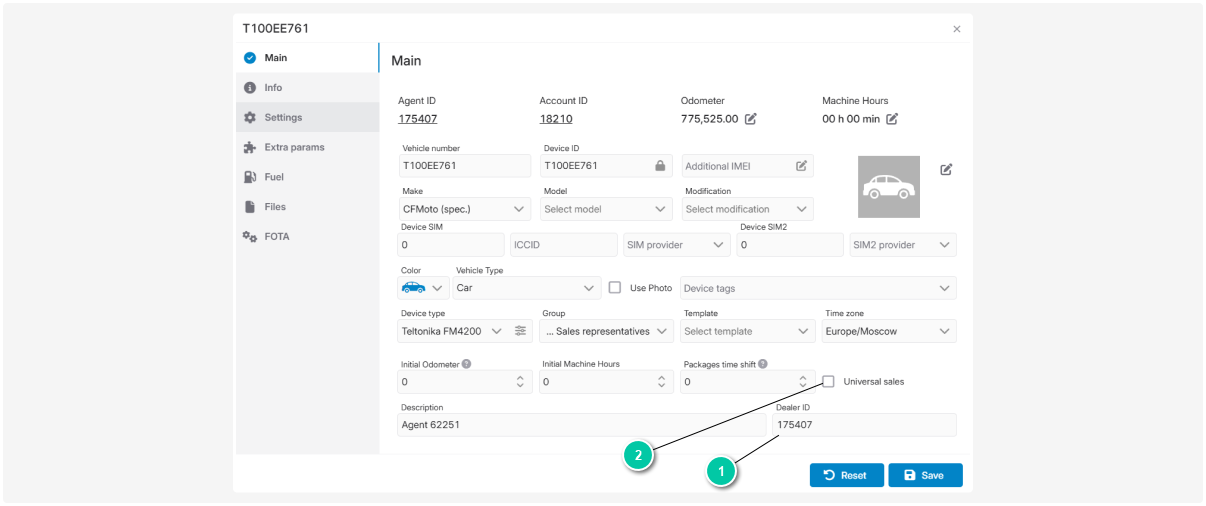The height and width of the screenshot is (506, 1206).
Task: Switch to the Fuel section
Action: tap(274, 177)
